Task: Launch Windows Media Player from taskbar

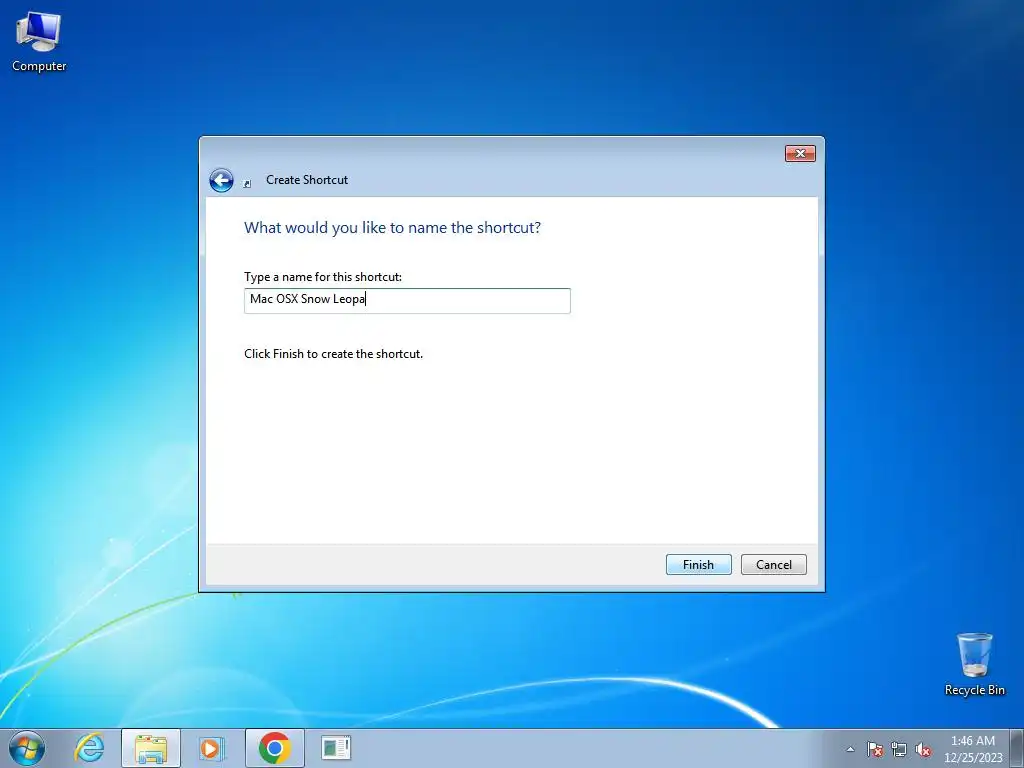Action: click(211, 748)
